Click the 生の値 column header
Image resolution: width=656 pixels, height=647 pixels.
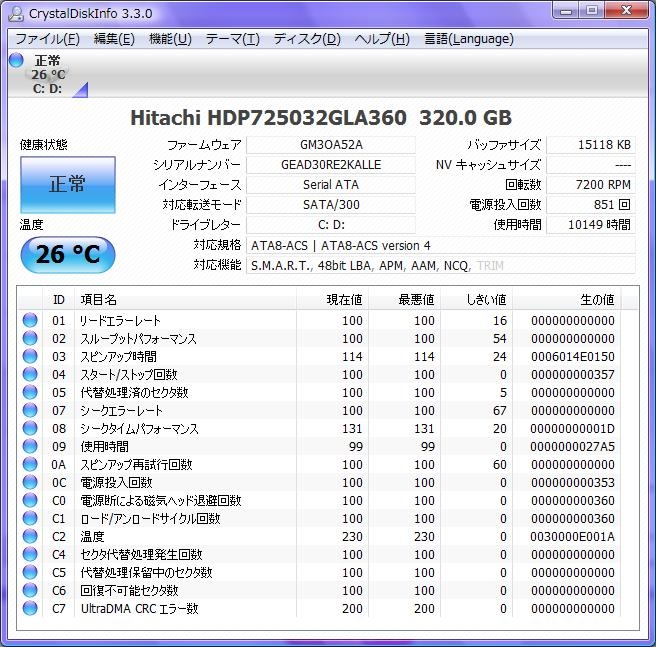click(x=566, y=300)
